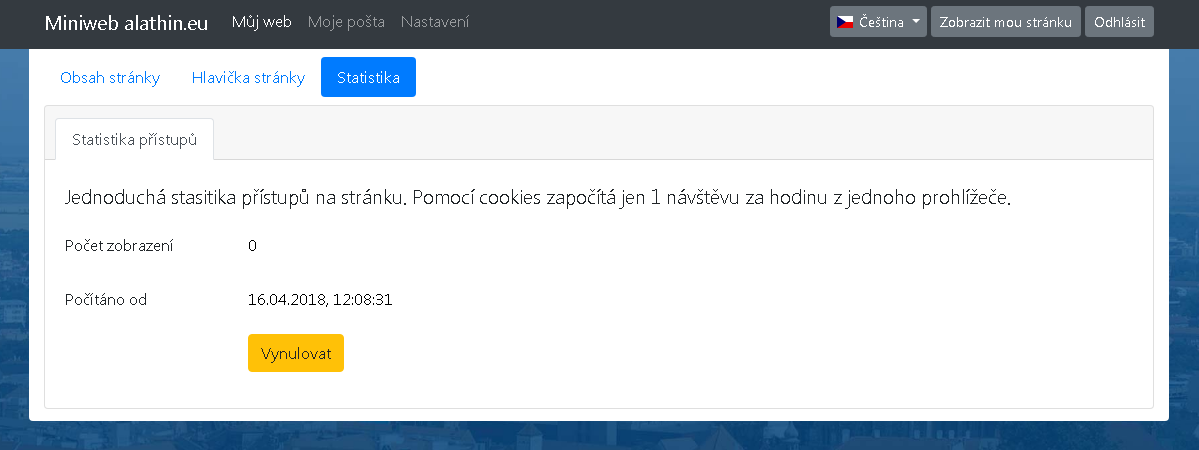1199x450 pixels.
Task: Click the Zobrazit mou stránku button
Action: point(1005,22)
